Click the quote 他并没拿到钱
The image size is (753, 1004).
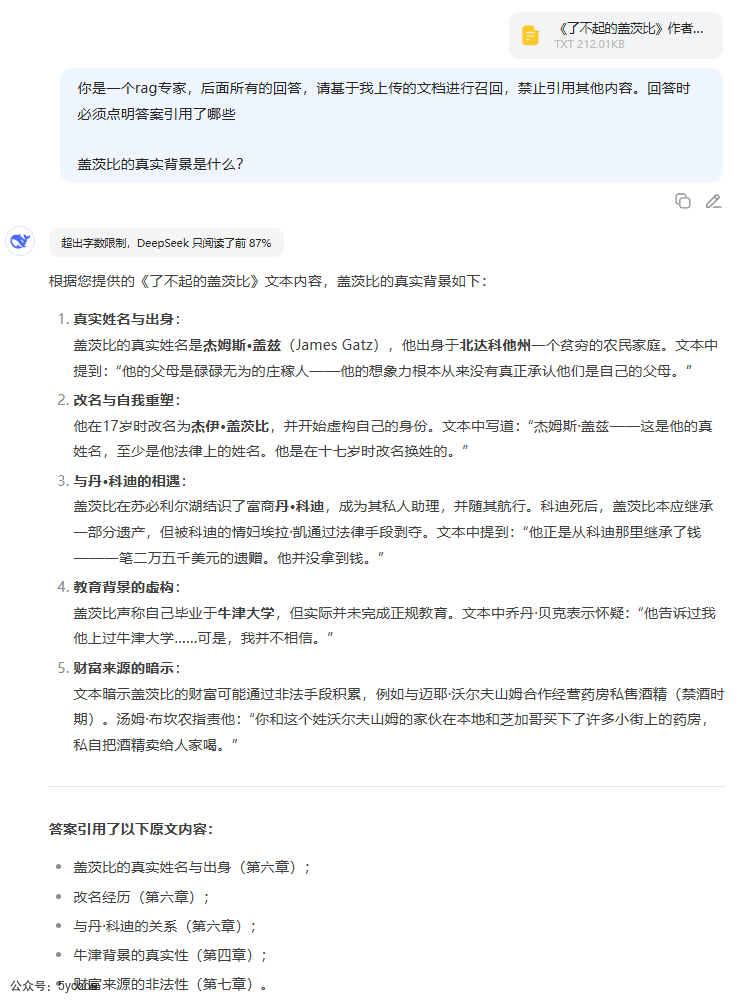(x=326, y=558)
